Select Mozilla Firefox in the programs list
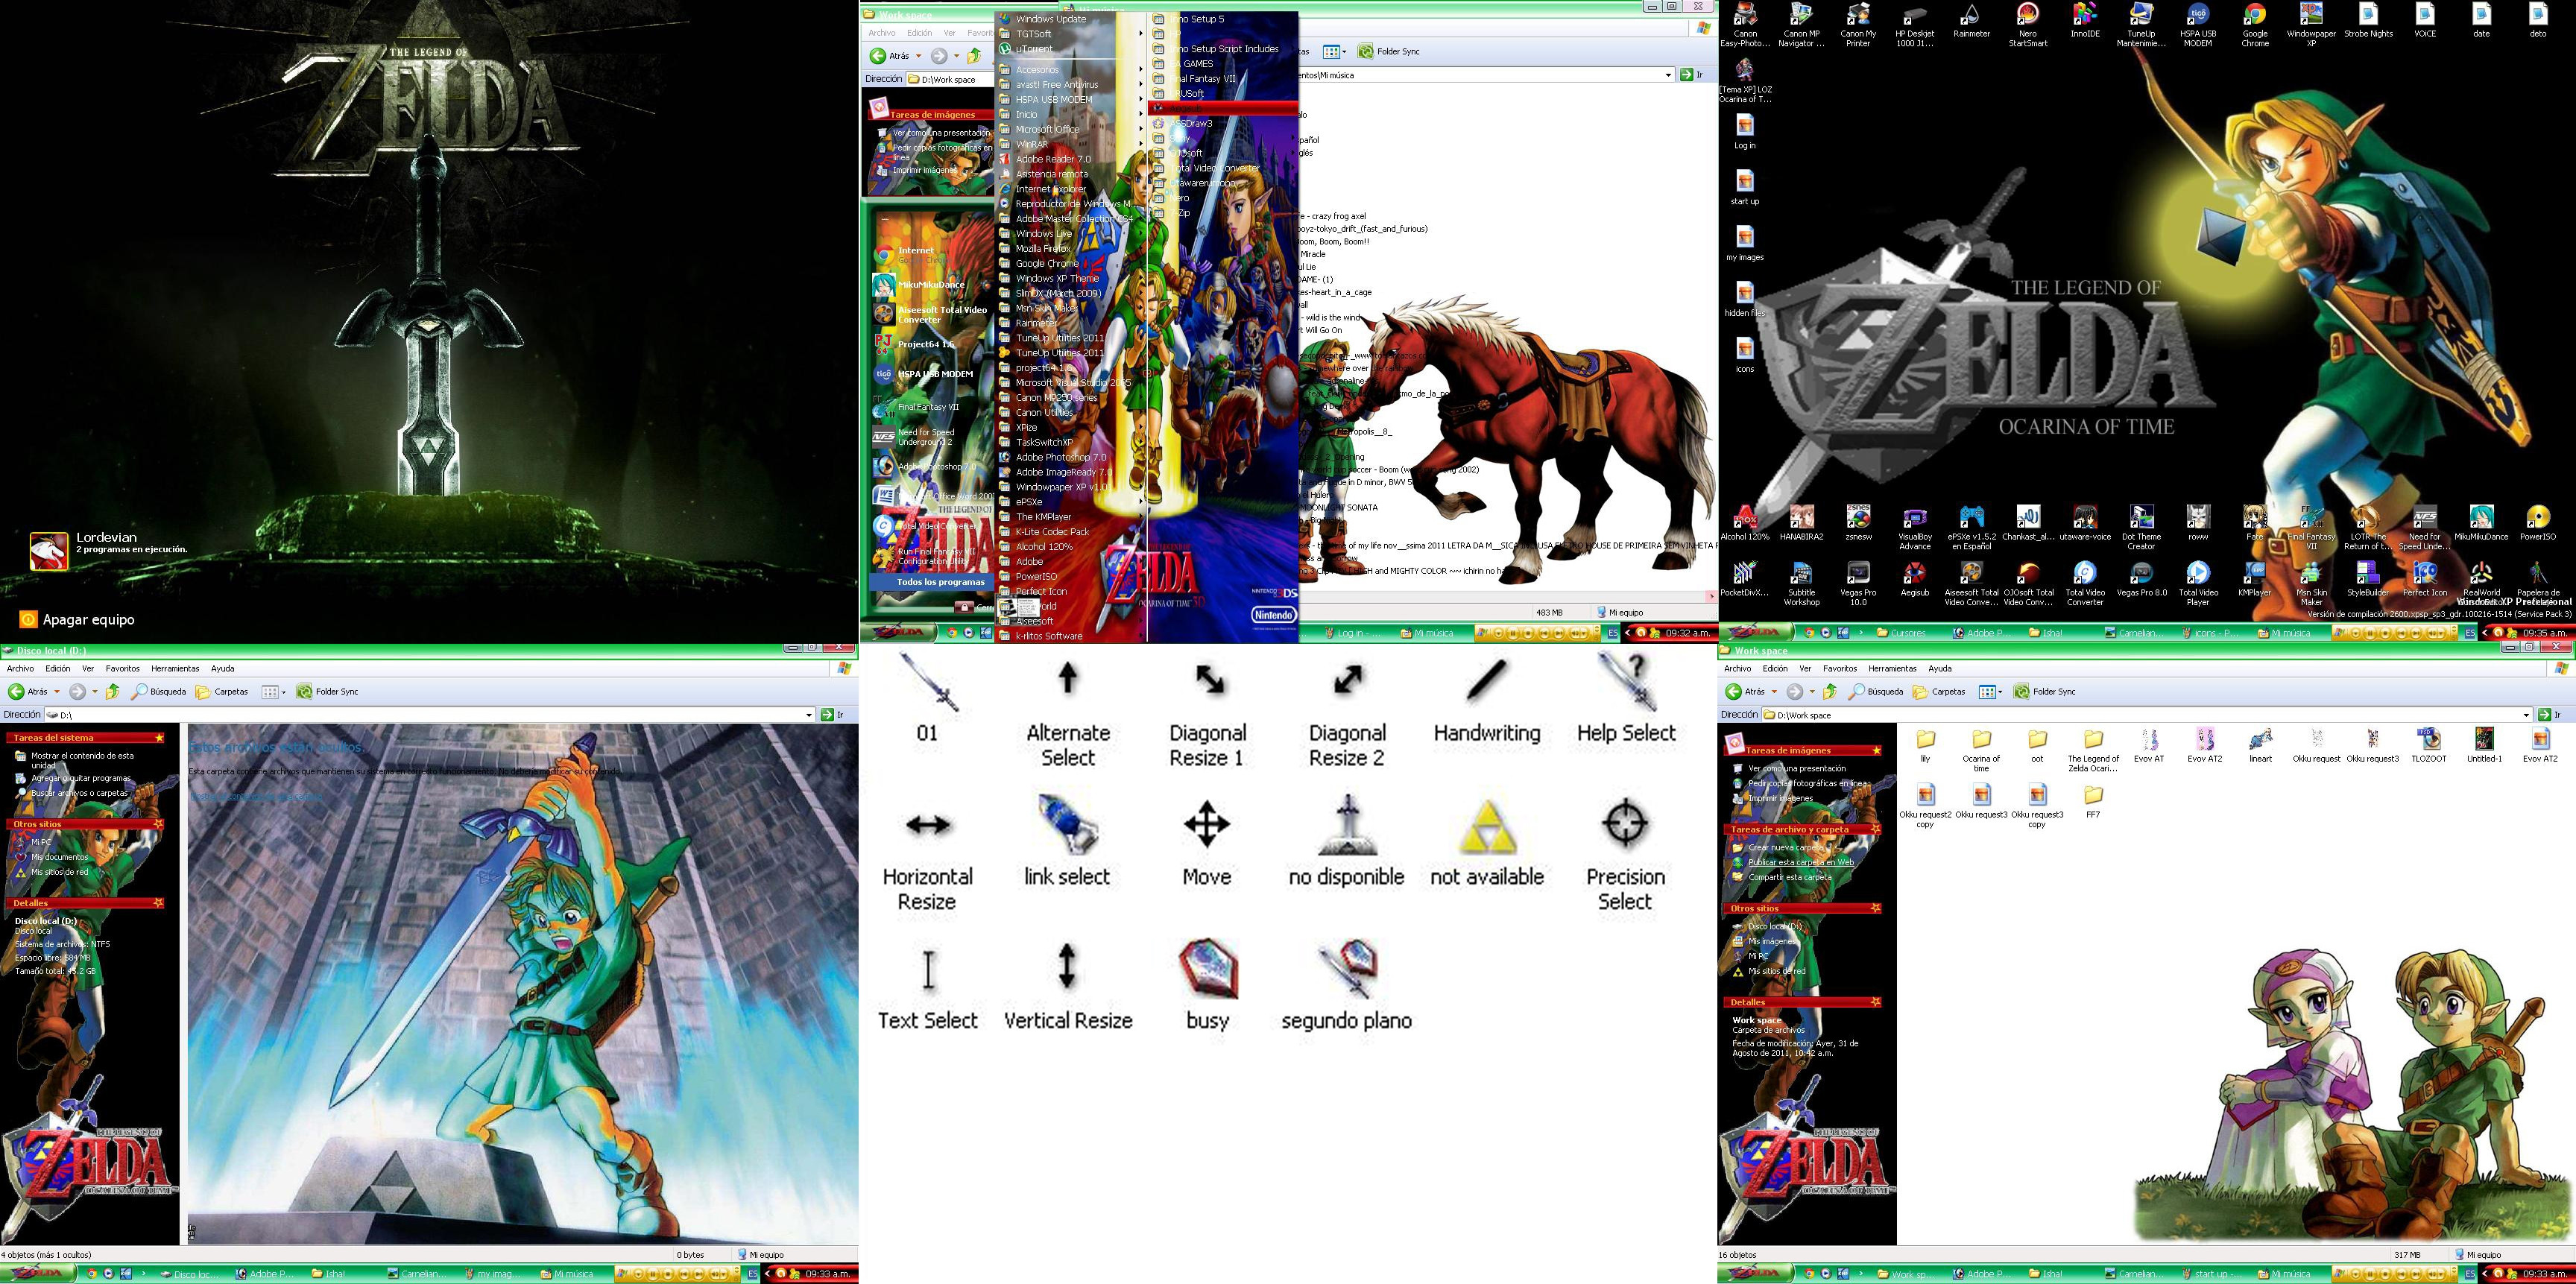2576x1284 pixels. coord(1071,249)
